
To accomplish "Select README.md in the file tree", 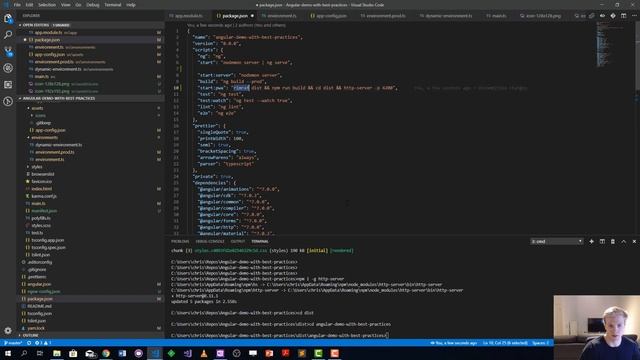I will [x=40, y=306].
